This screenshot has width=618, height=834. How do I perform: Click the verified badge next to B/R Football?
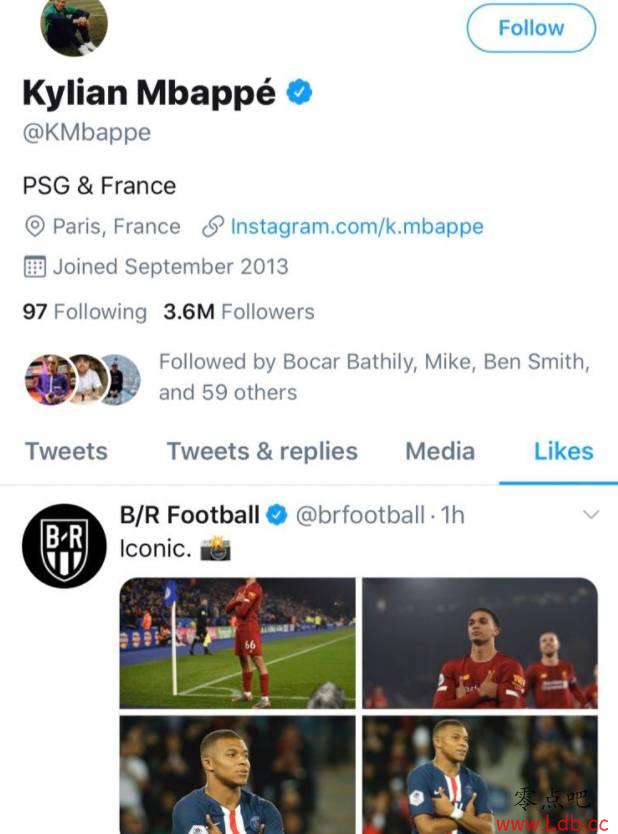[277, 515]
